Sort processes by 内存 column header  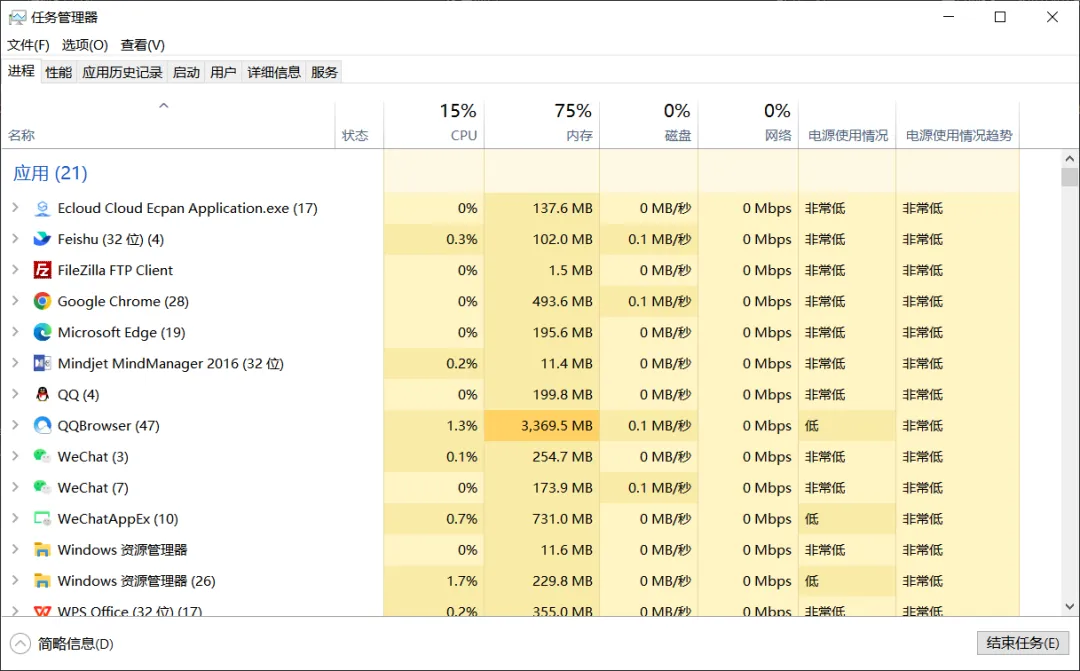coord(543,123)
